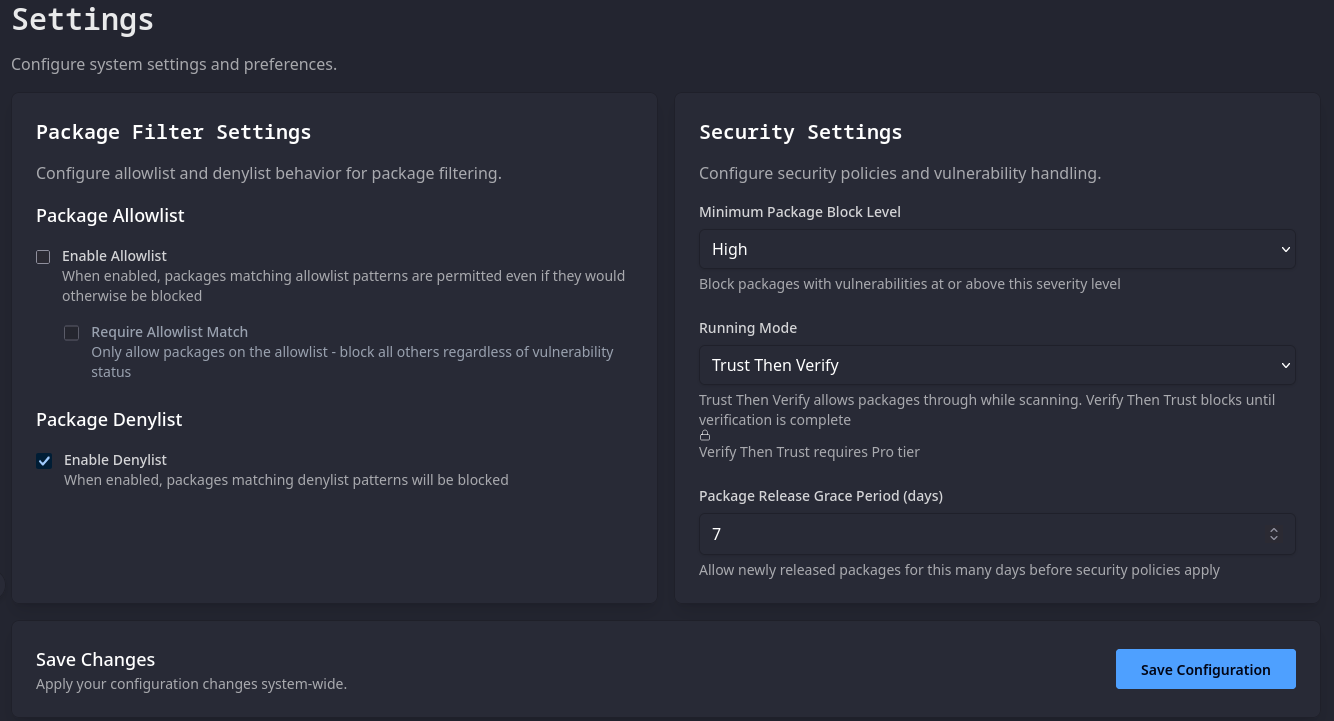Click the Package Filter Settings panel title
The width and height of the screenshot is (1334, 721).
[173, 132]
